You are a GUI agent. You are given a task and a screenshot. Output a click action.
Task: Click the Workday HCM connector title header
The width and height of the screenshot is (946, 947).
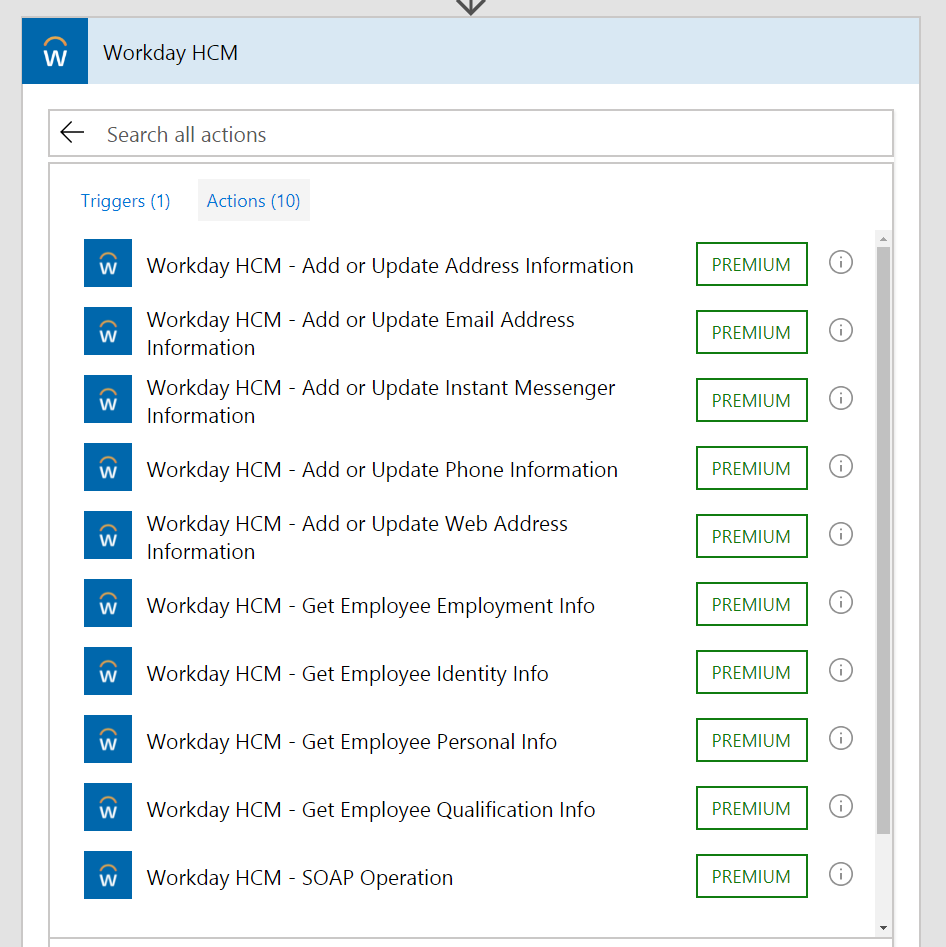170,52
